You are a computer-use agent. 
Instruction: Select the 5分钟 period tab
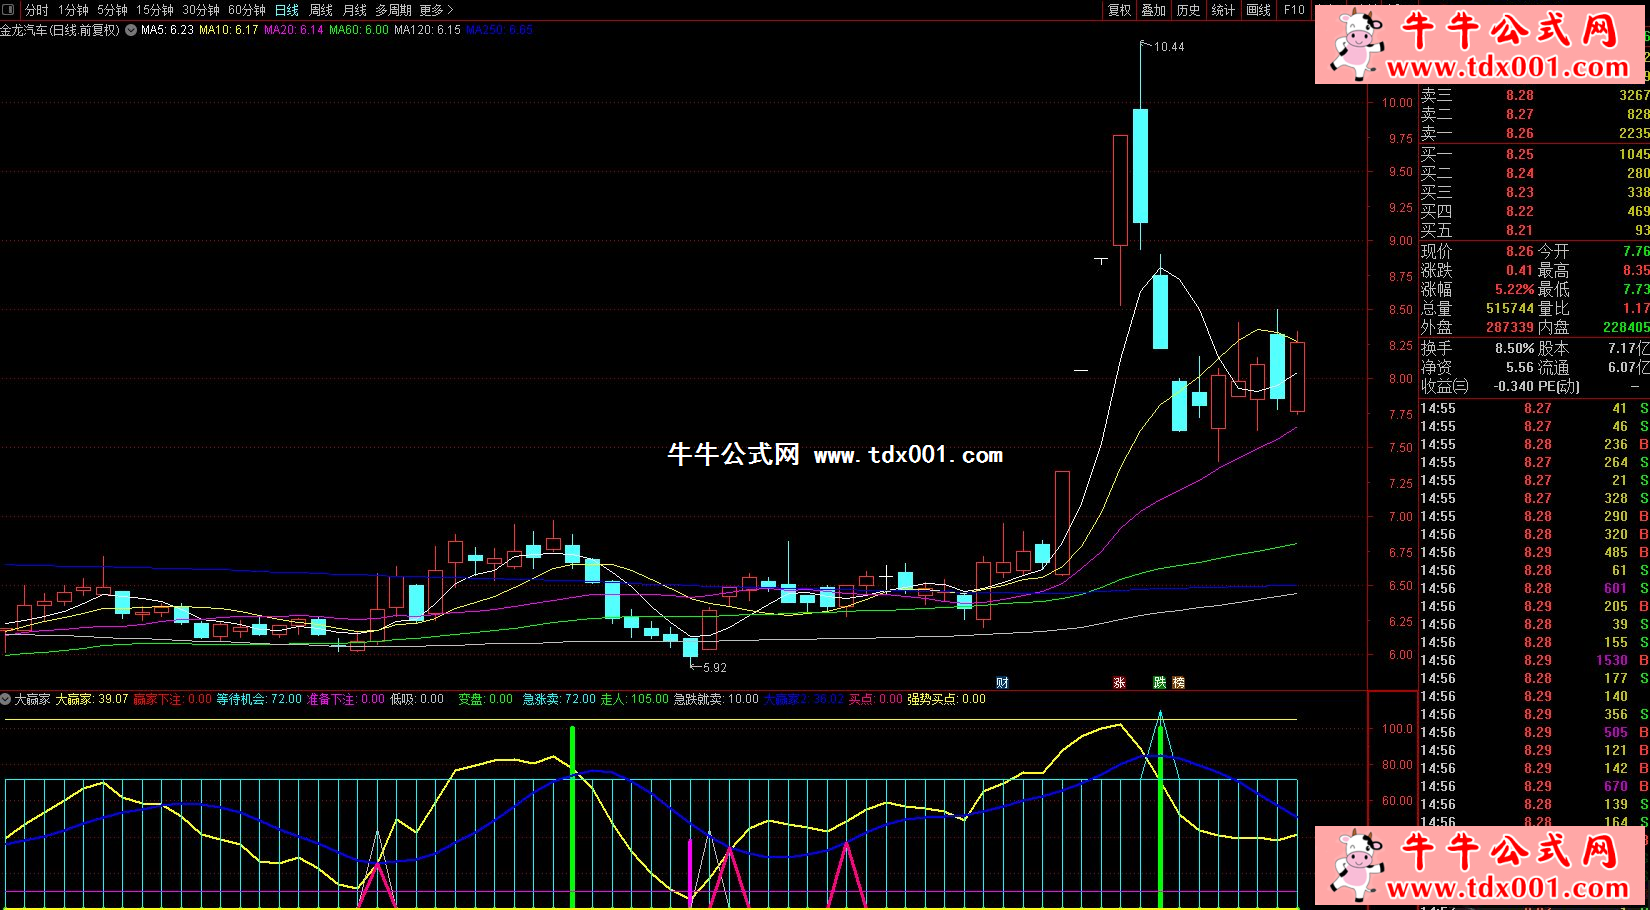point(112,10)
